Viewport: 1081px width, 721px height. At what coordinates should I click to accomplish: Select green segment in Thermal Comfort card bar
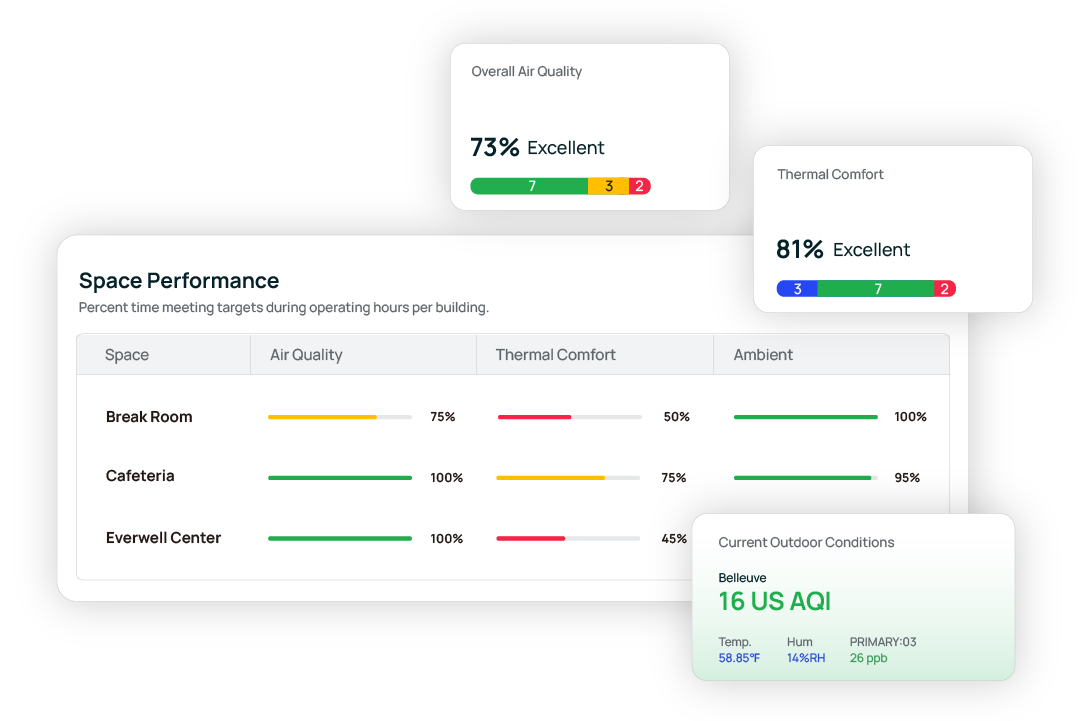(876, 289)
